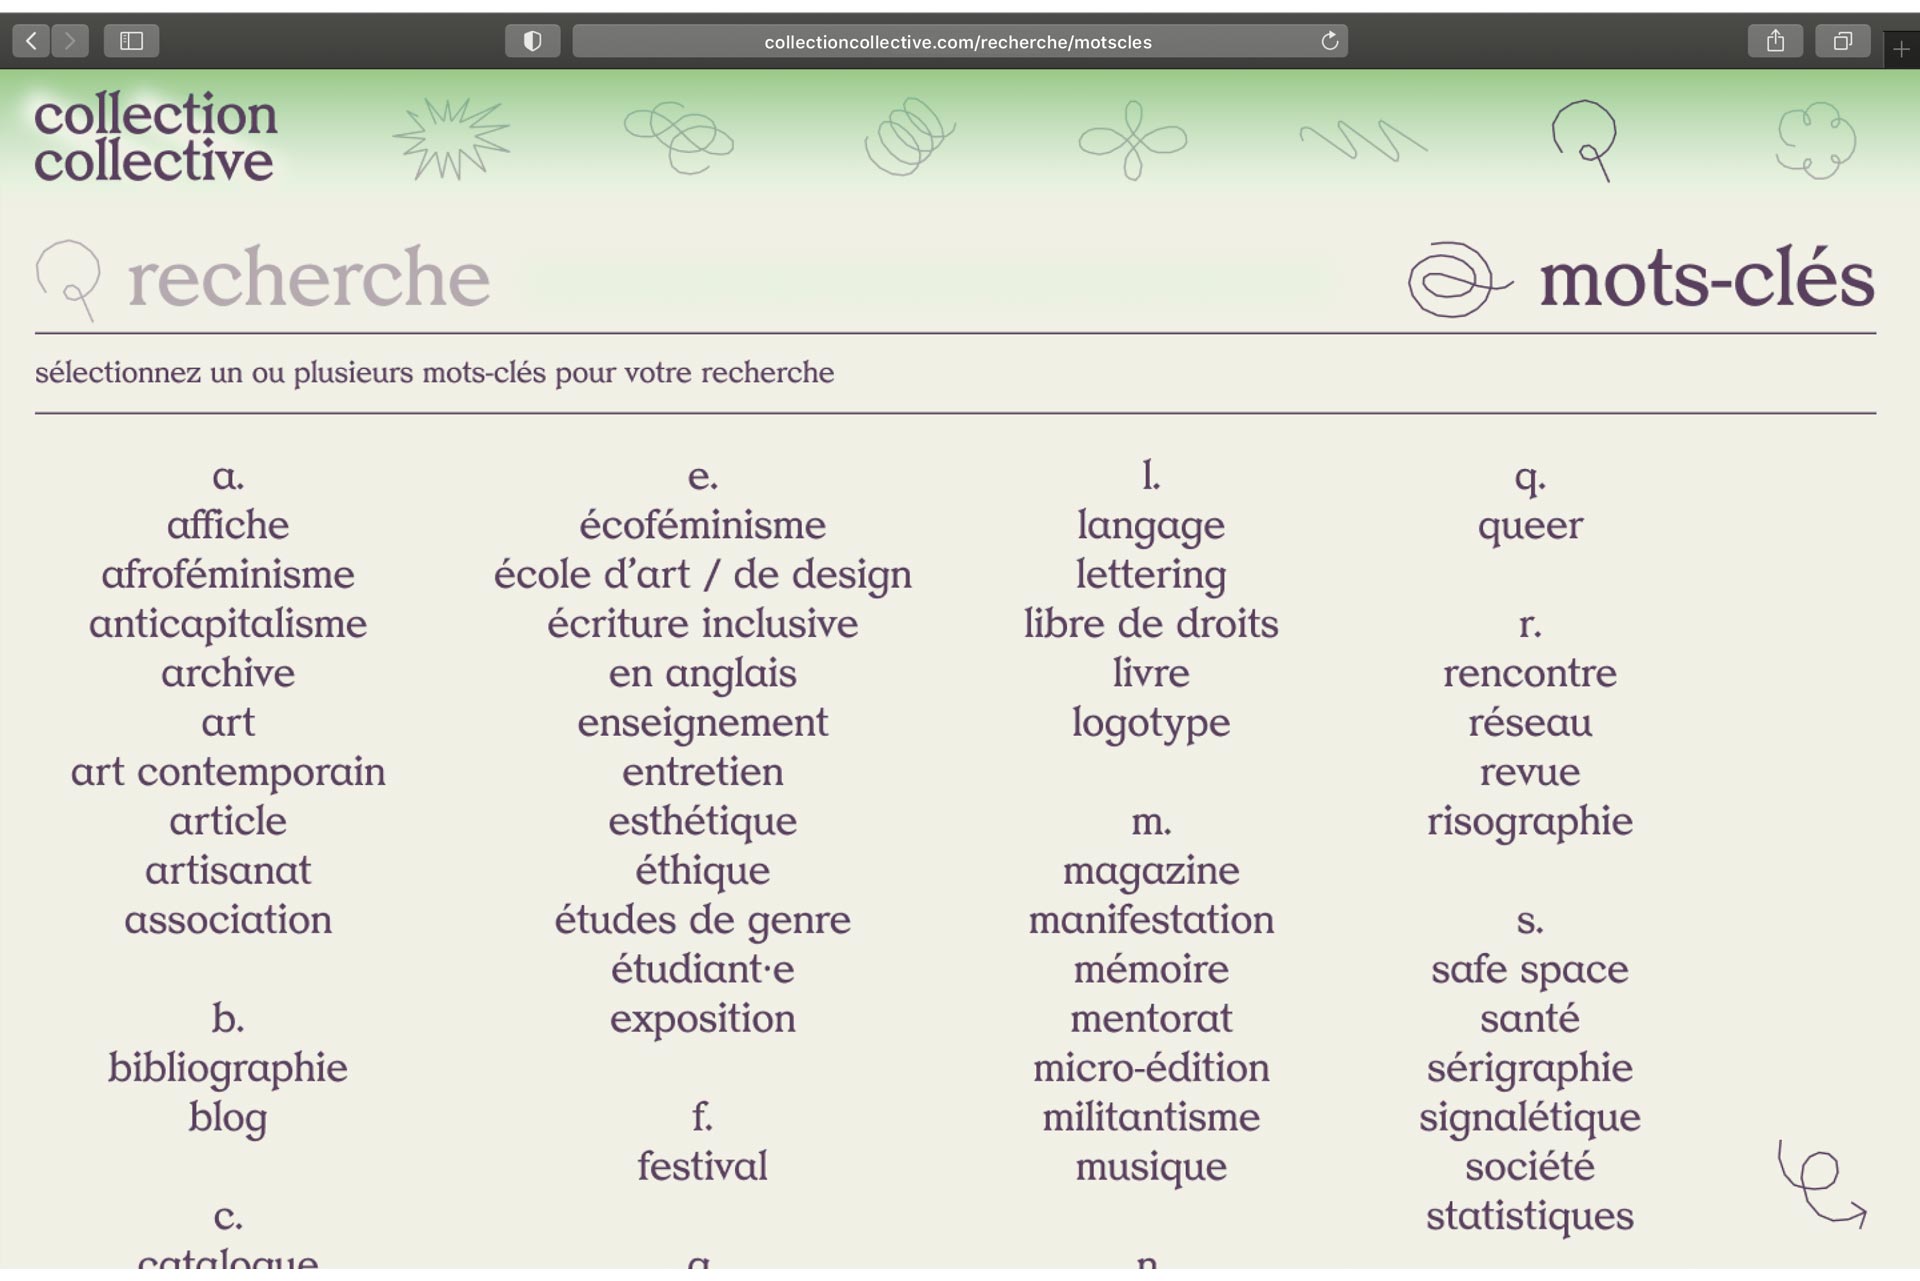Viewport: 1920px width, 1281px height.
Task: Pick the keyword libre de droits
Action: [x=1151, y=624]
